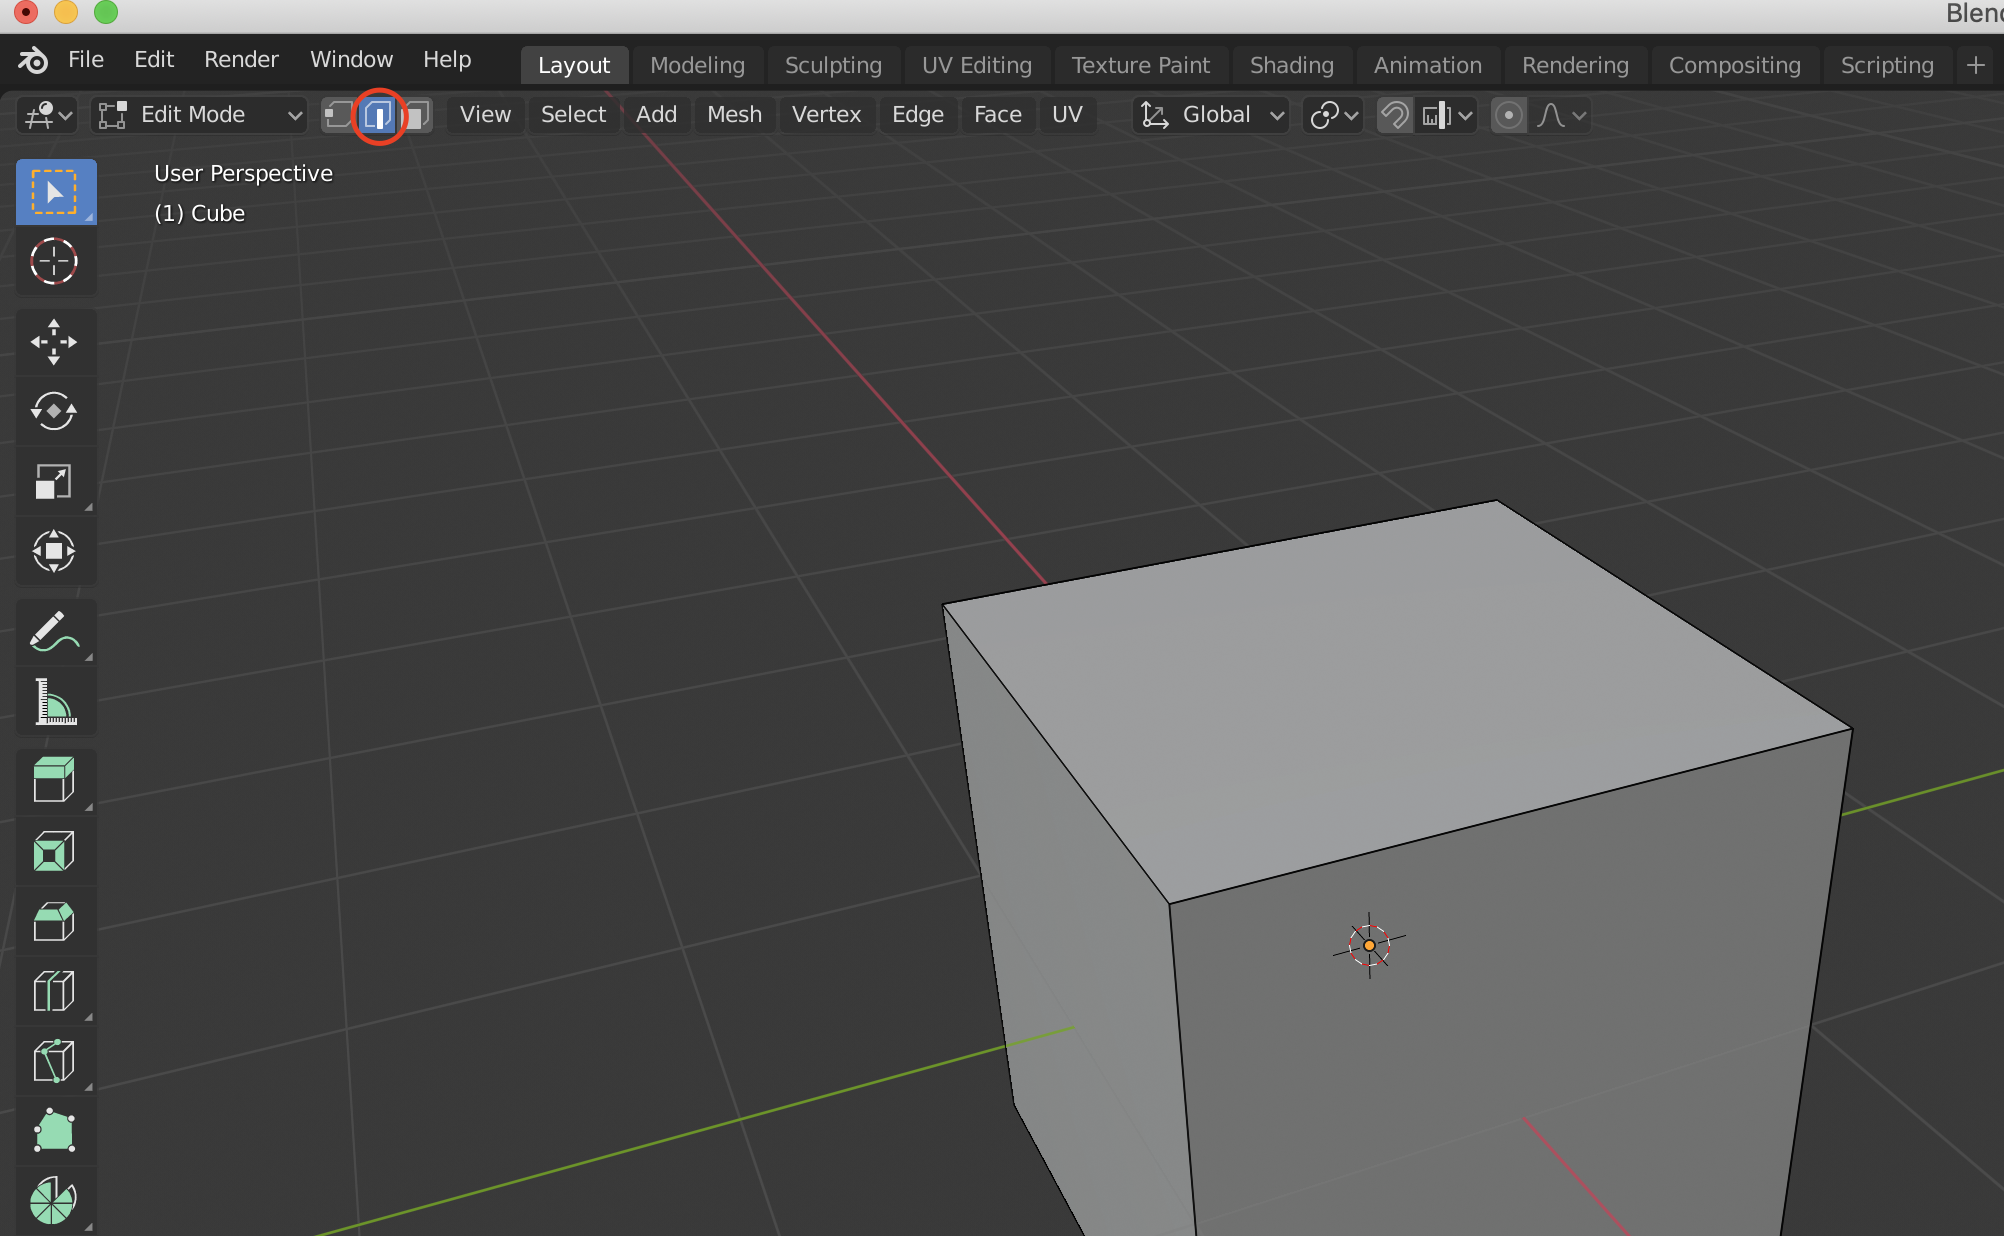
Task: Pick the Scale tool
Action: click(56, 481)
